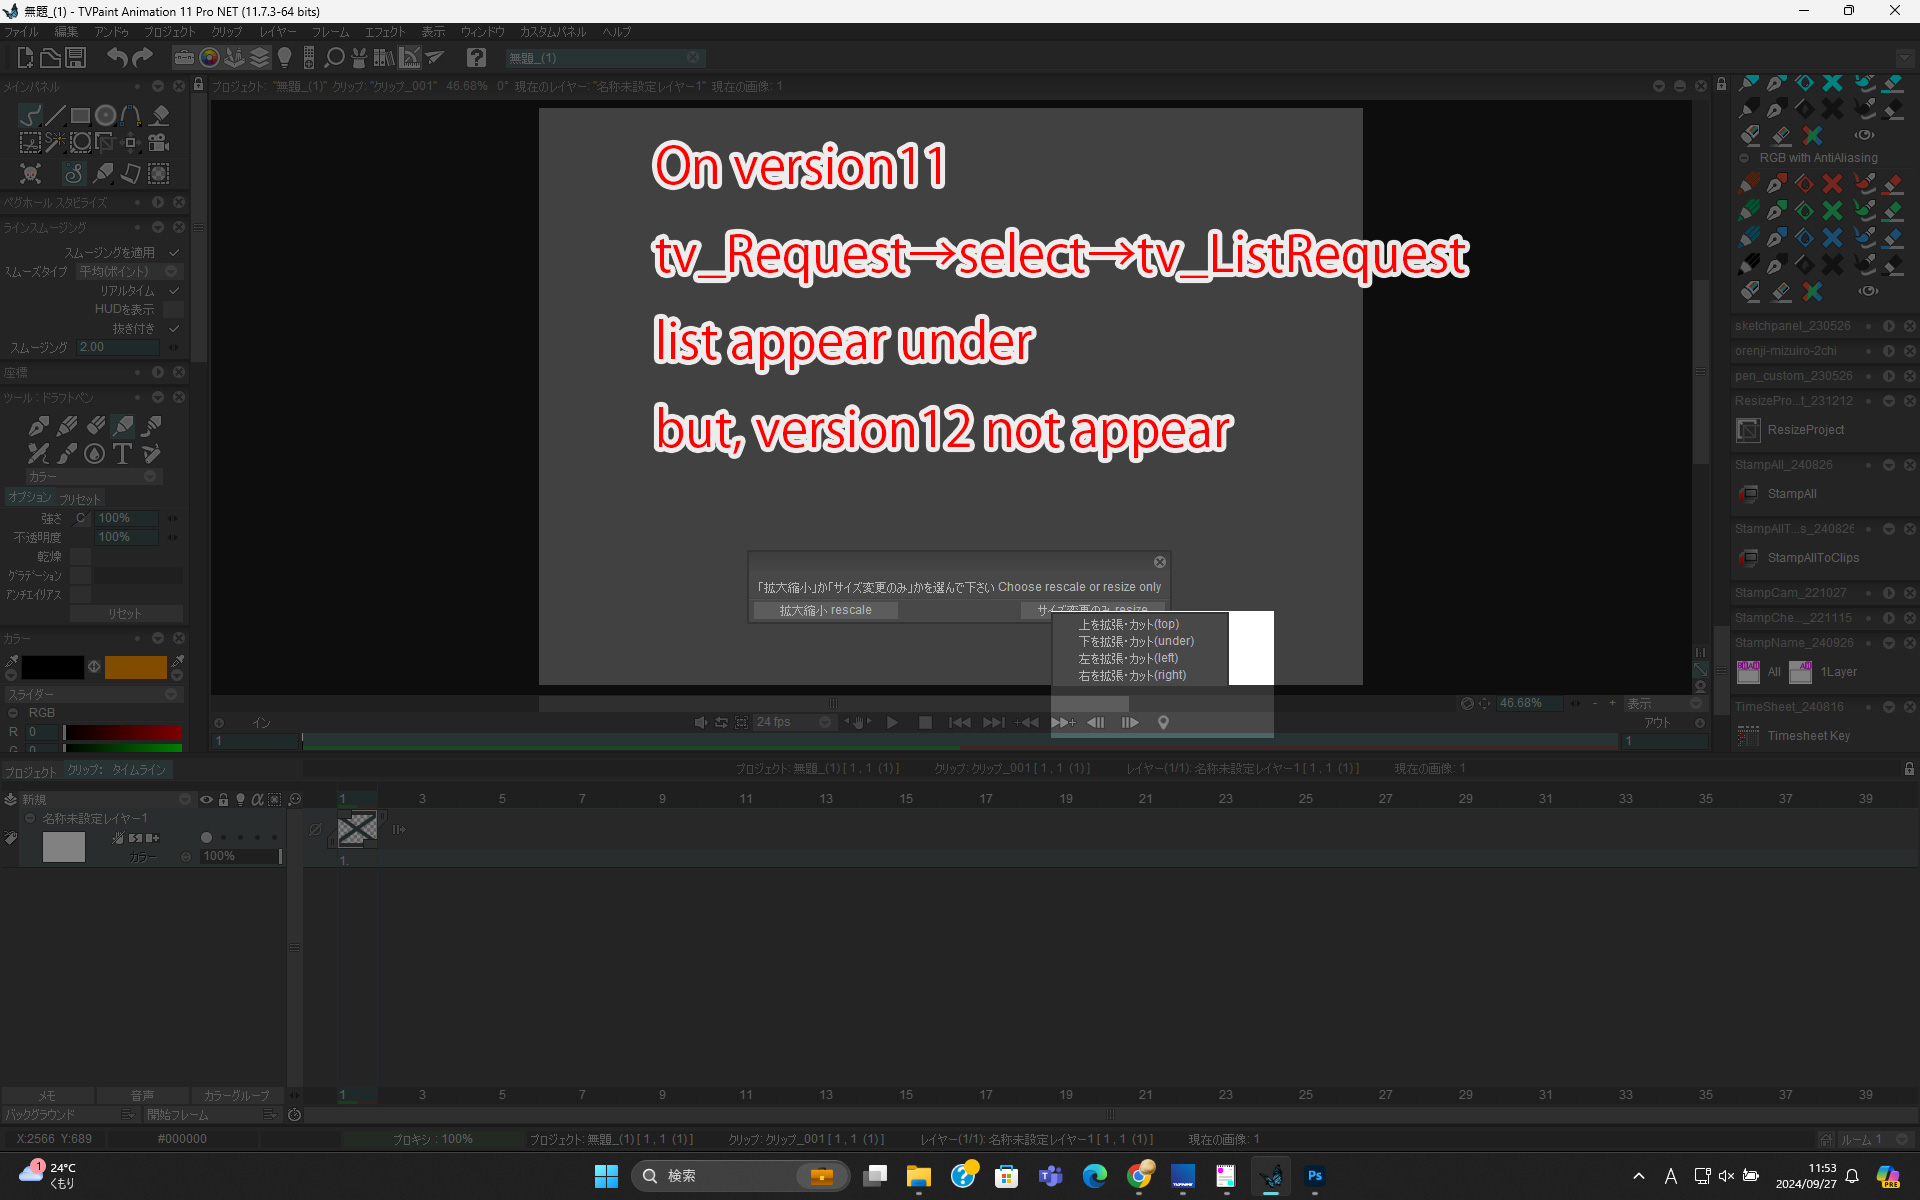This screenshot has width=1920, height=1200.
Task: Click the magic hat icon in toolbar
Action: point(359,58)
